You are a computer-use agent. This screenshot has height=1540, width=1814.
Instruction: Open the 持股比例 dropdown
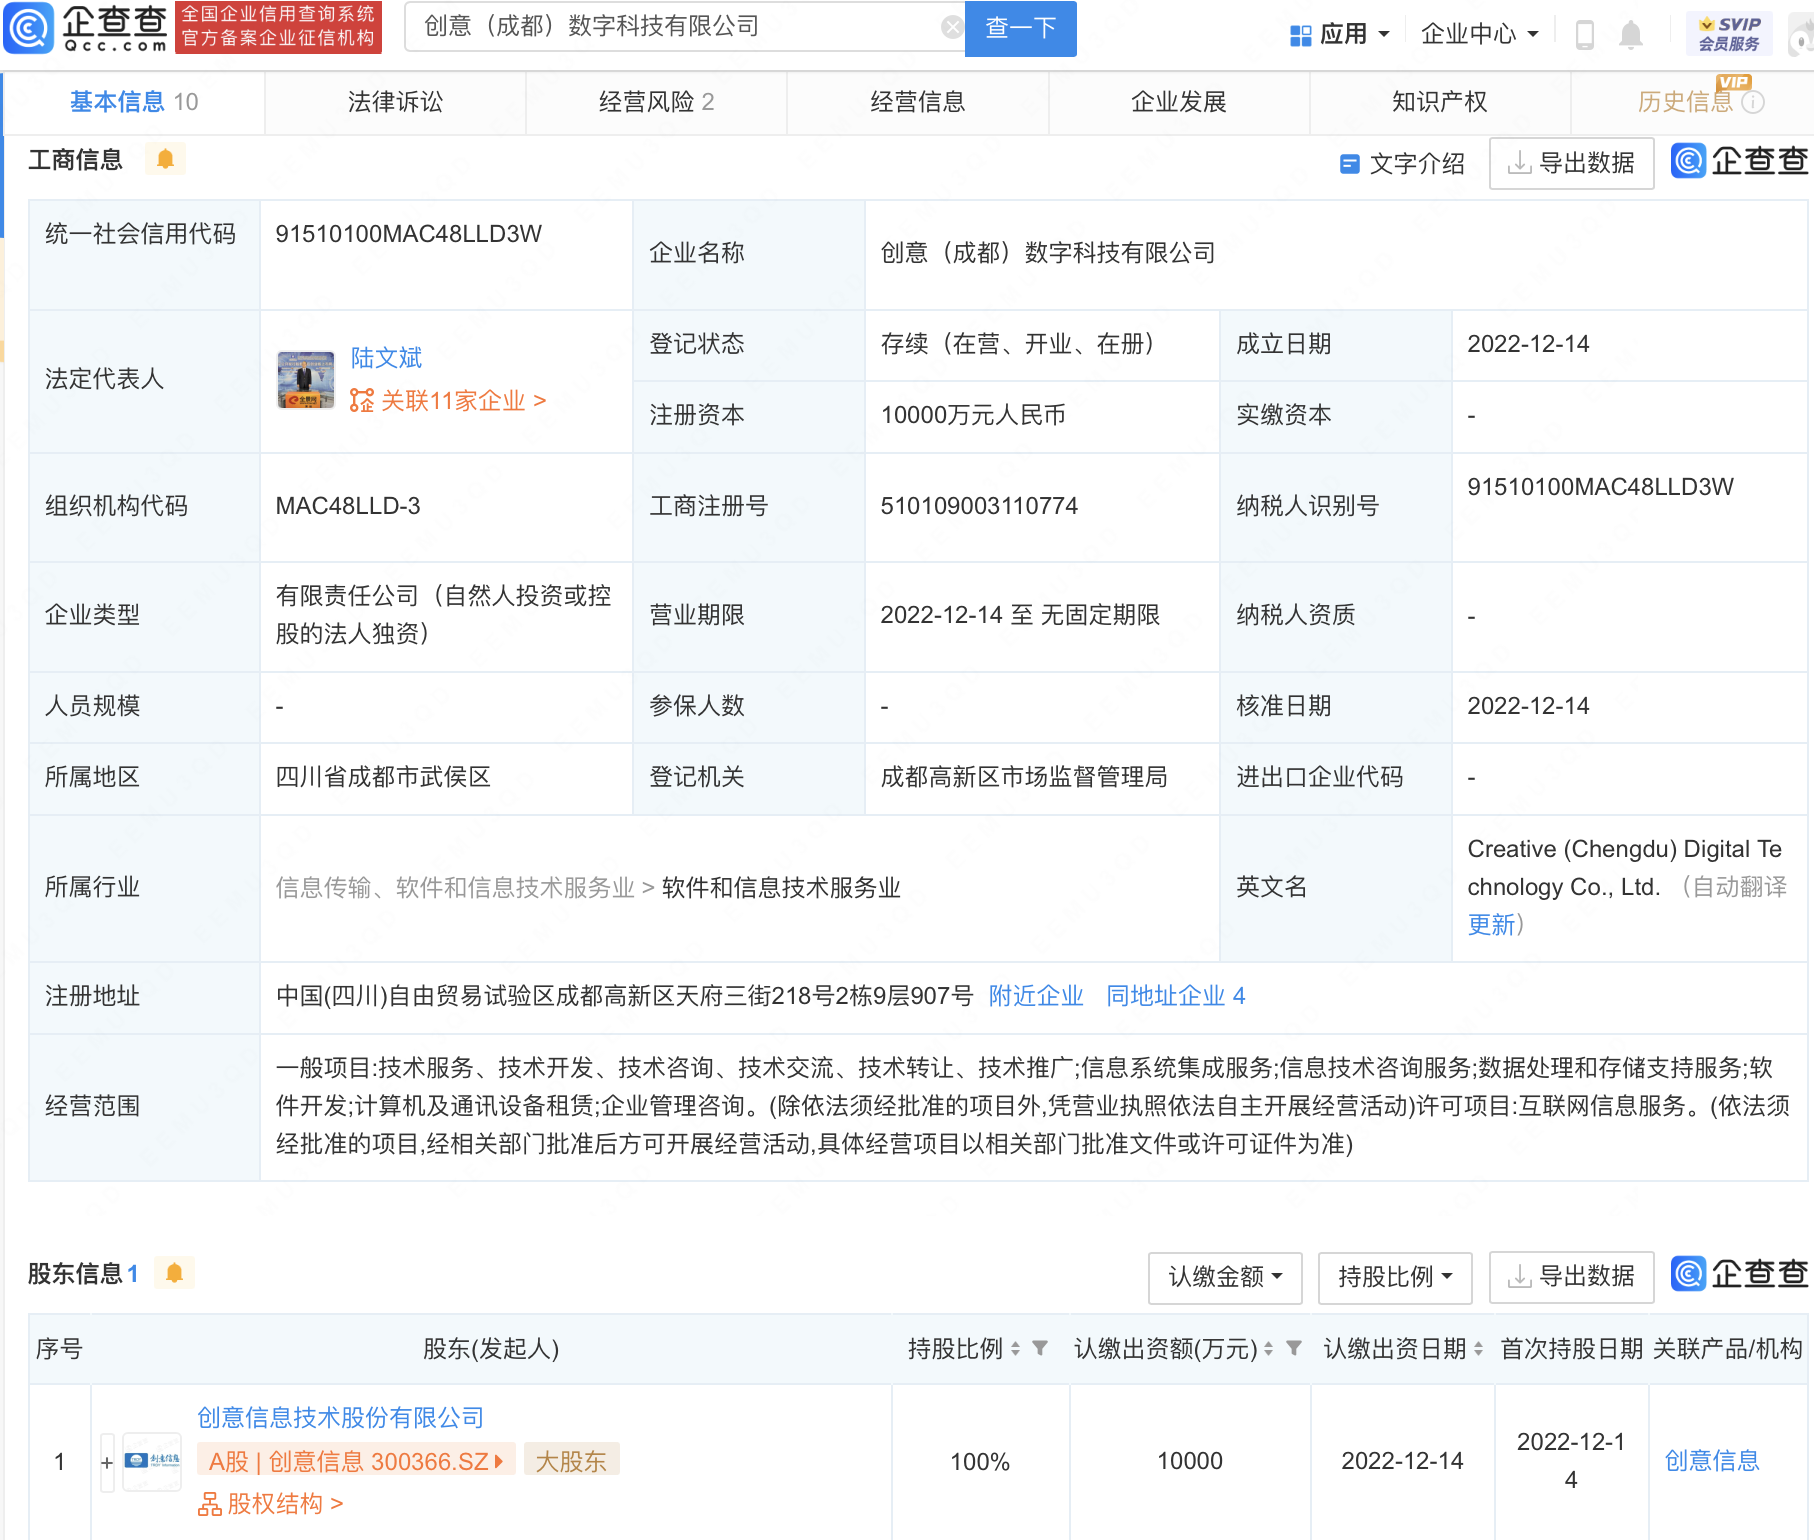coord(1394,1277)
